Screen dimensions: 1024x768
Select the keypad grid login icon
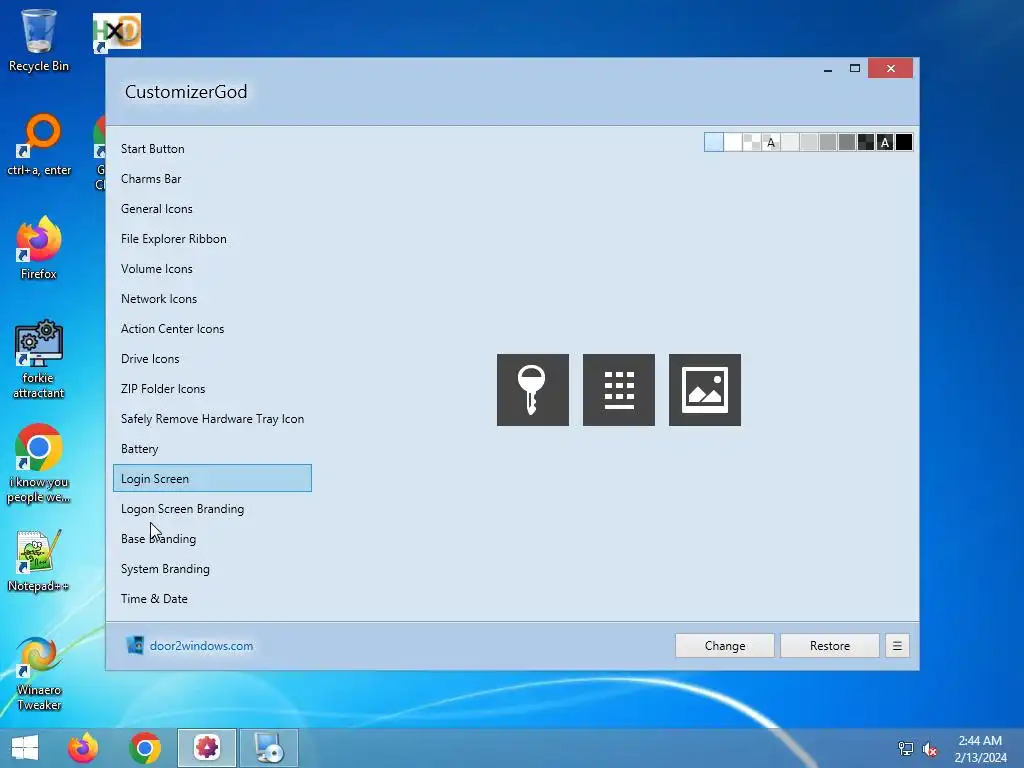[x=618, y=390]
